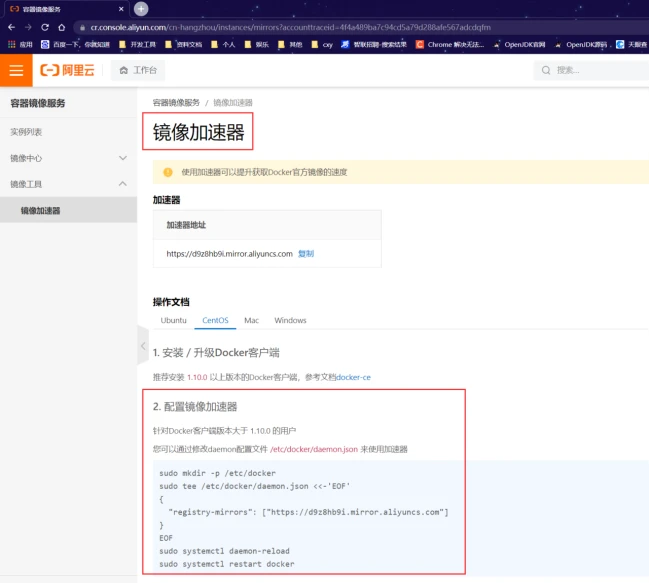Reload the page with refresh icon
650x583 pixels.
tap(45, 27)
